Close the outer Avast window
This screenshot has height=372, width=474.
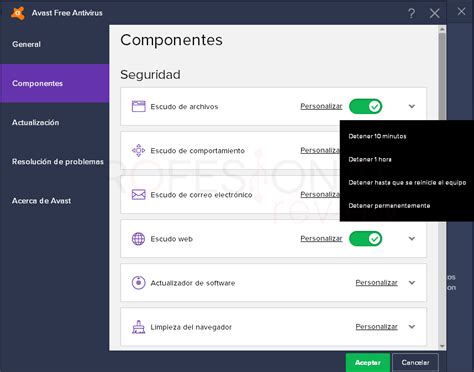point(461,11)
